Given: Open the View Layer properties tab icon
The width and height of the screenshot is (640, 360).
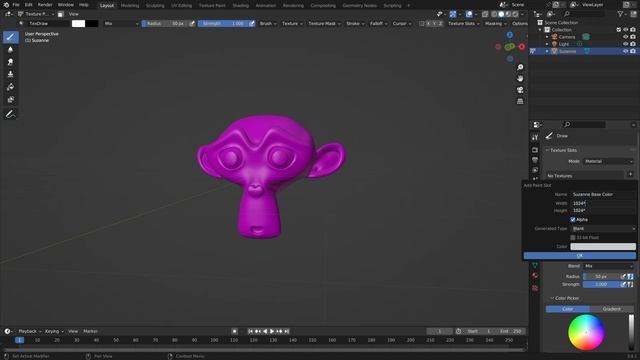Looking at the screenshot, I should [x=535, y=170].
